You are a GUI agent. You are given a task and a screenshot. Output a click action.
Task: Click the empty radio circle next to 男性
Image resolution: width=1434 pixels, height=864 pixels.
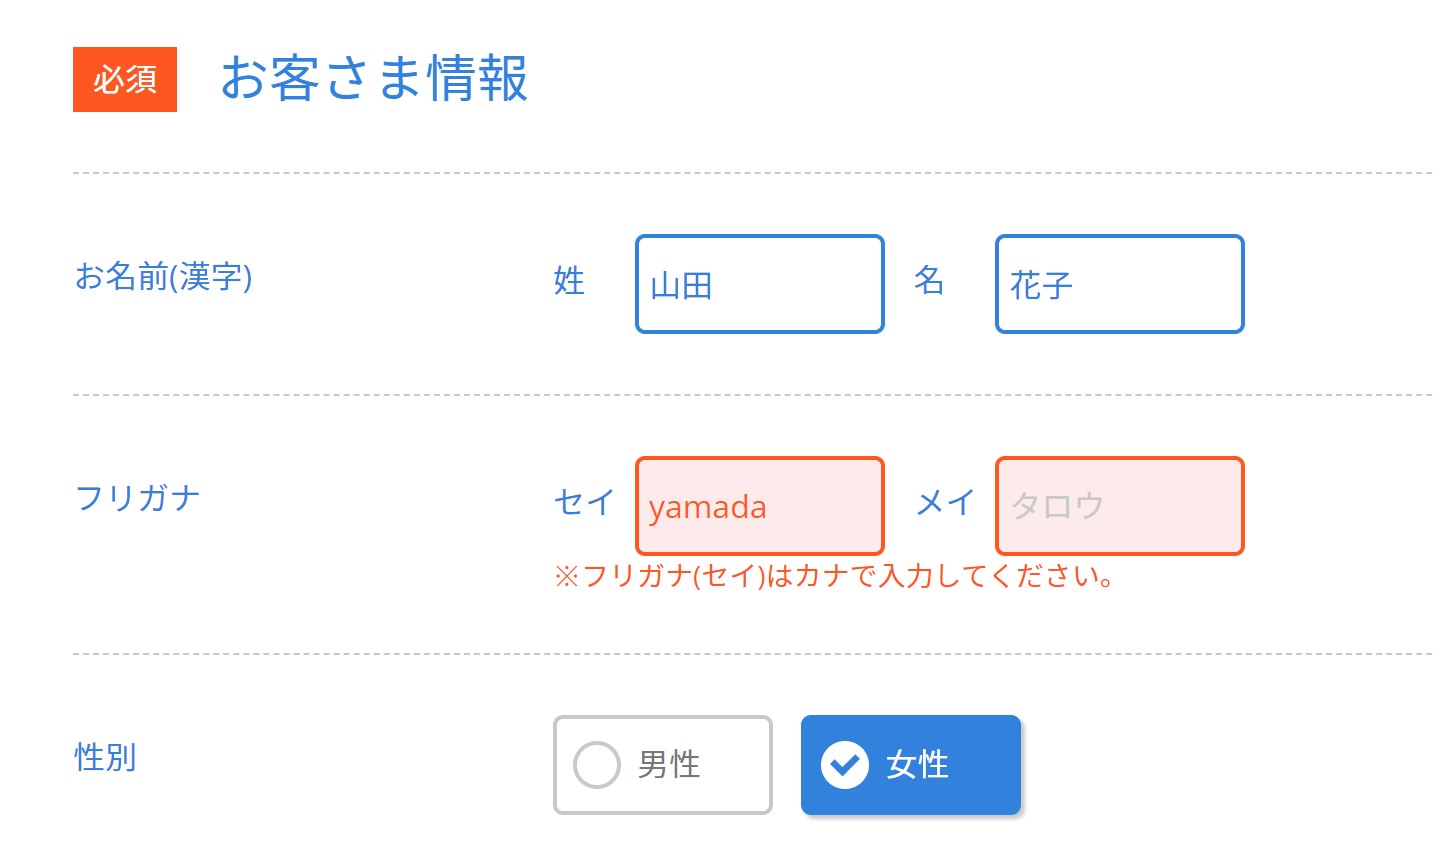tap(597, 764)
